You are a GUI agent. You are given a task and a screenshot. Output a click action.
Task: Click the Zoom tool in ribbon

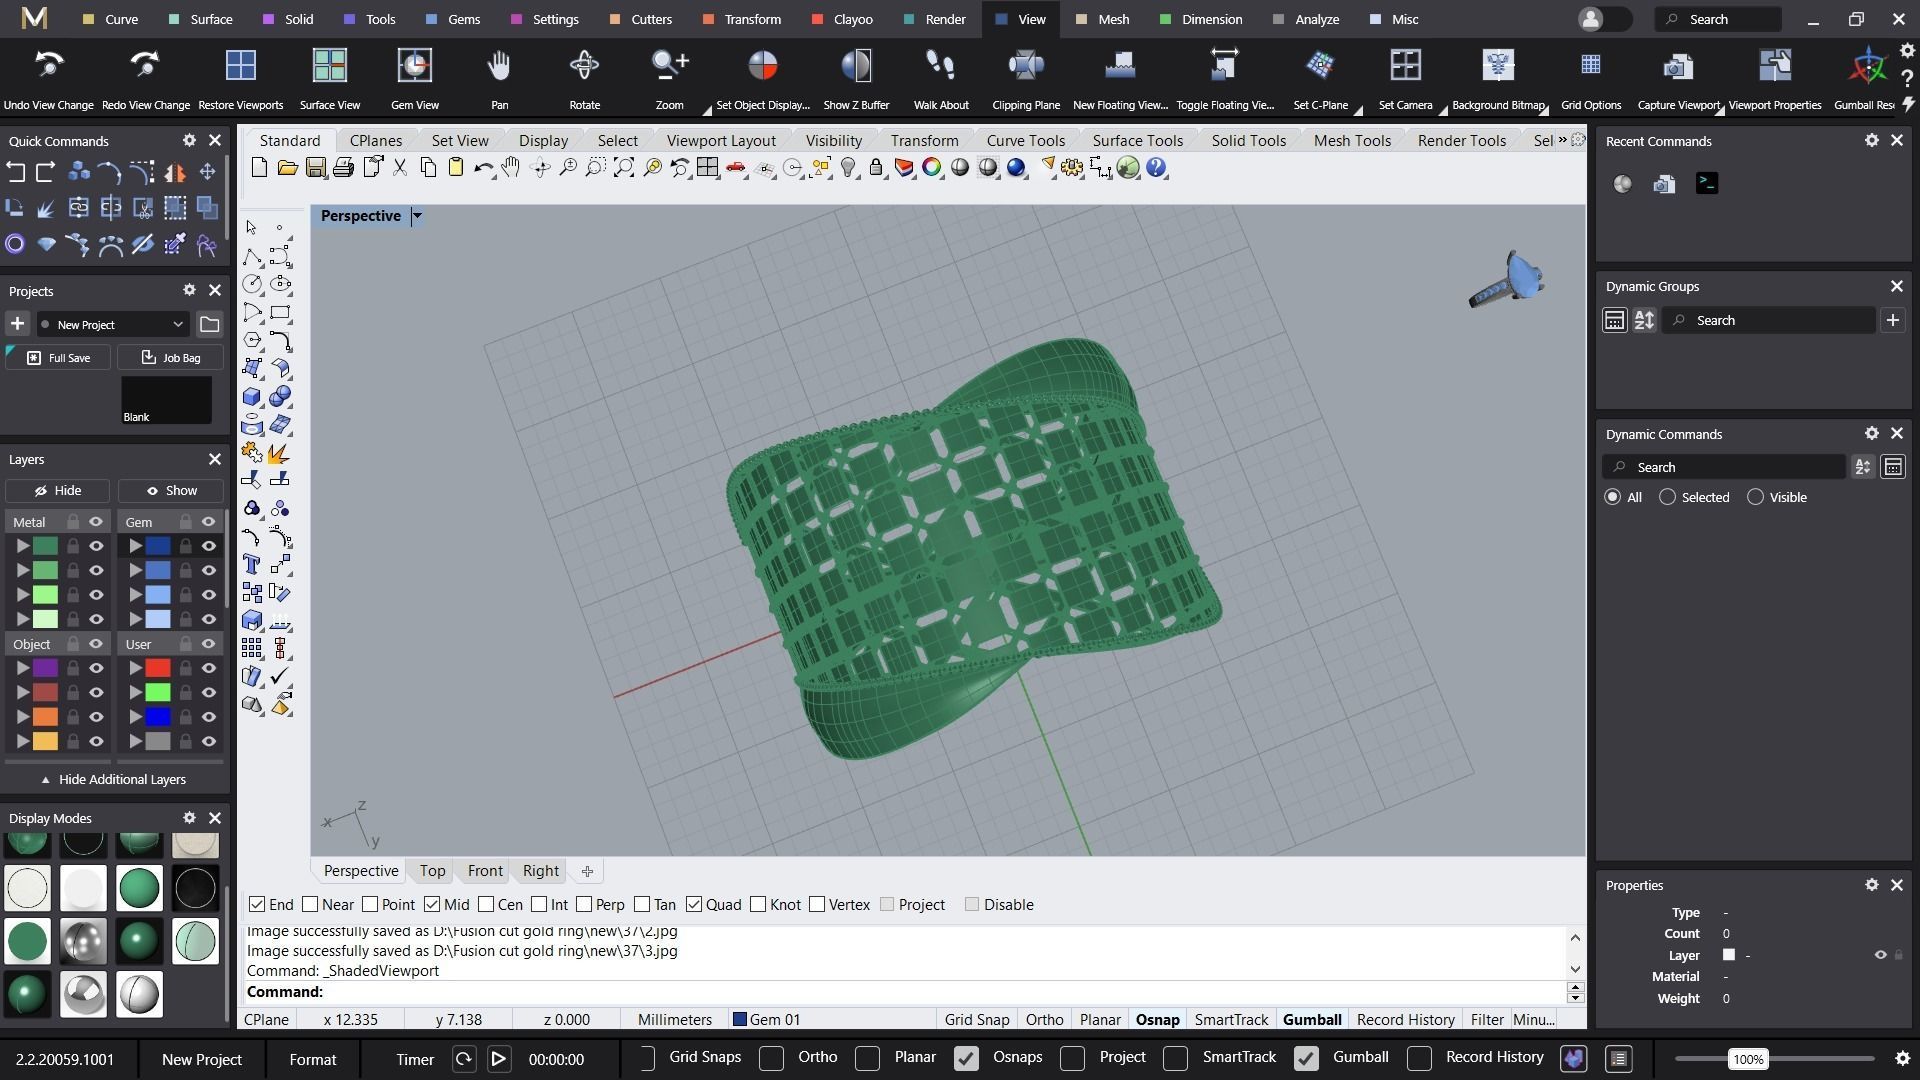point(669,65)
